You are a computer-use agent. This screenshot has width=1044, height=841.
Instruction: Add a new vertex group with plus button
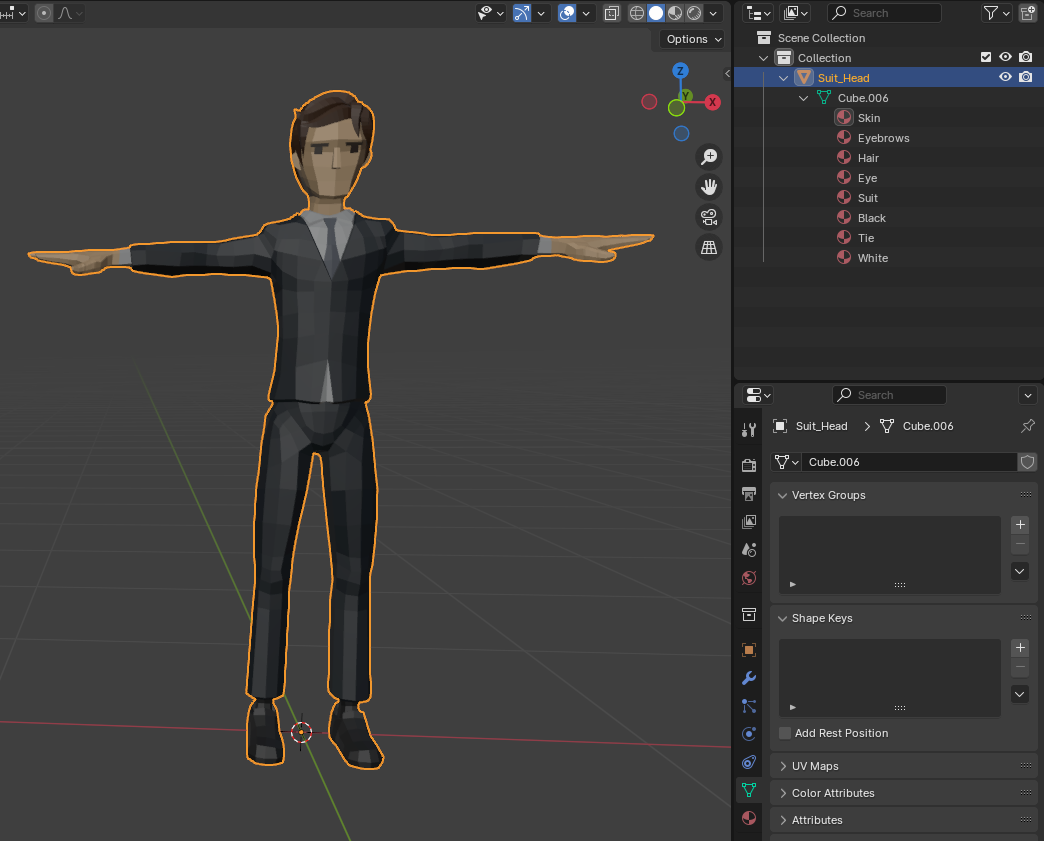(1020, 524)
